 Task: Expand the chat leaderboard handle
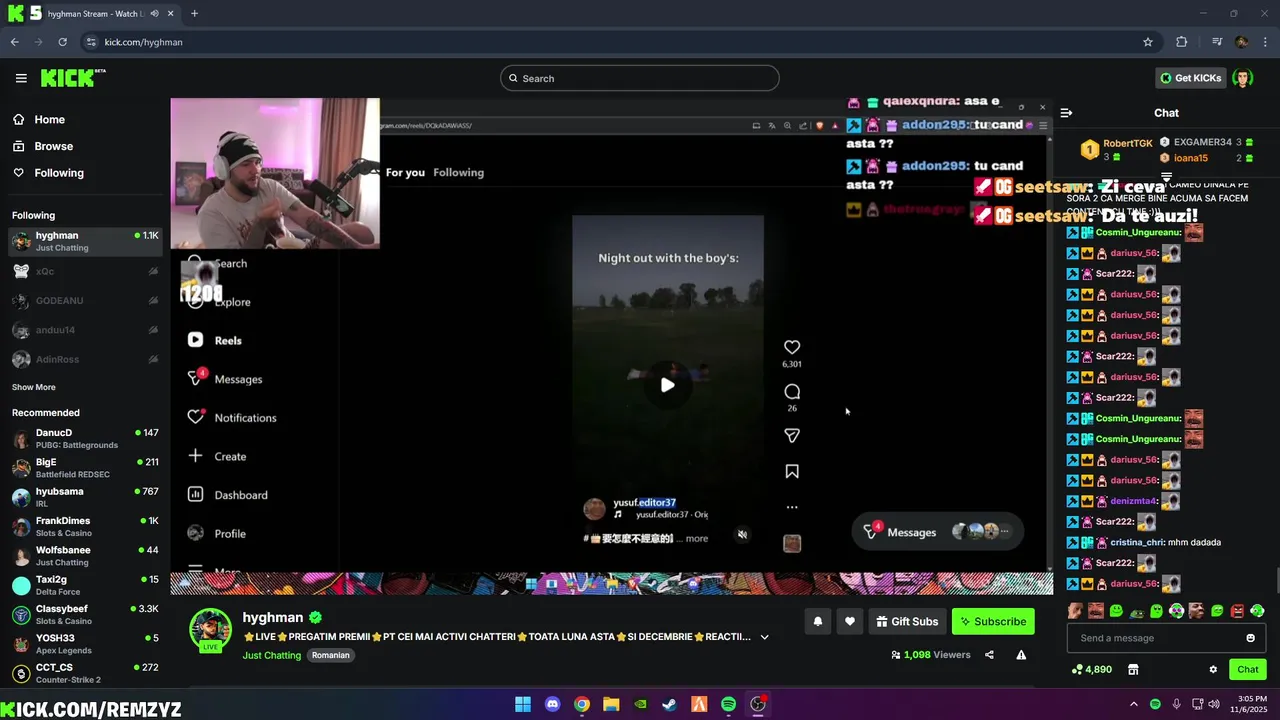(1166, 177)
